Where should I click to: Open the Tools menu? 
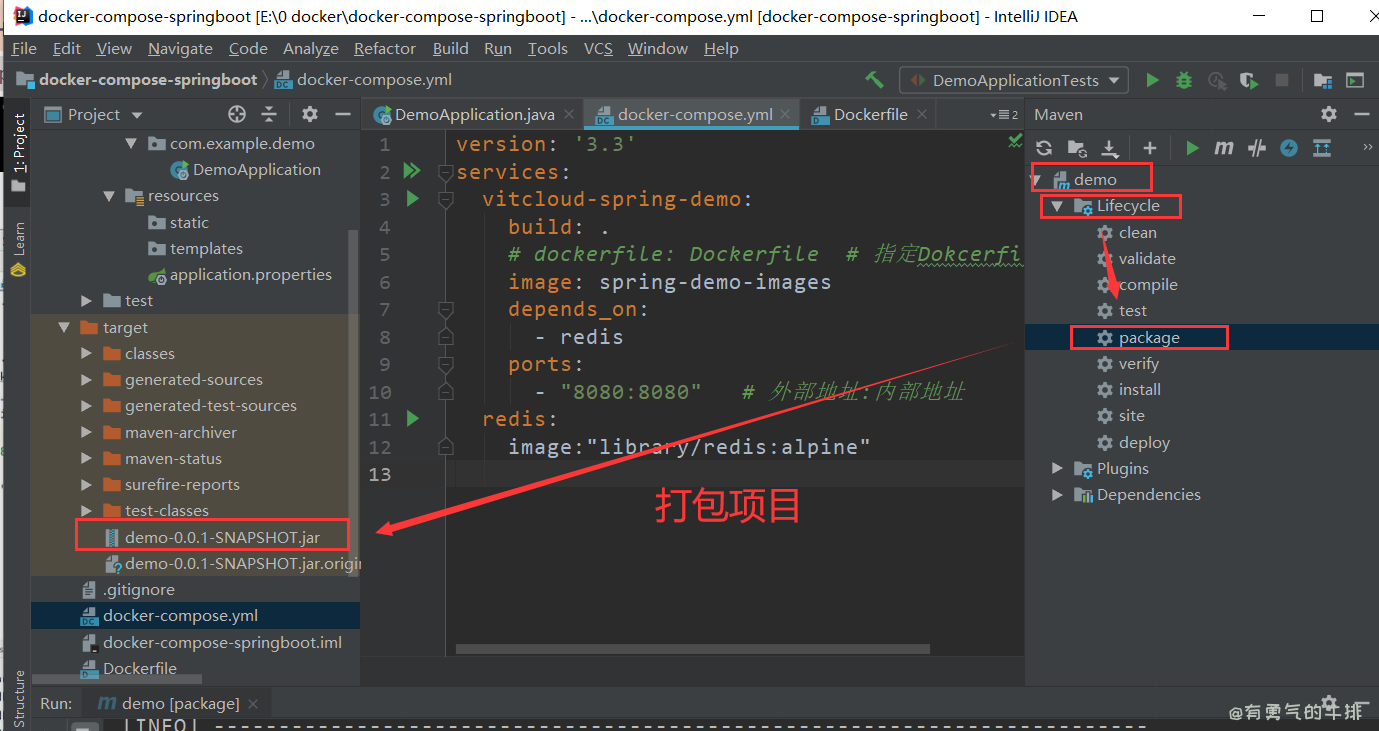(x=547, y=48)
